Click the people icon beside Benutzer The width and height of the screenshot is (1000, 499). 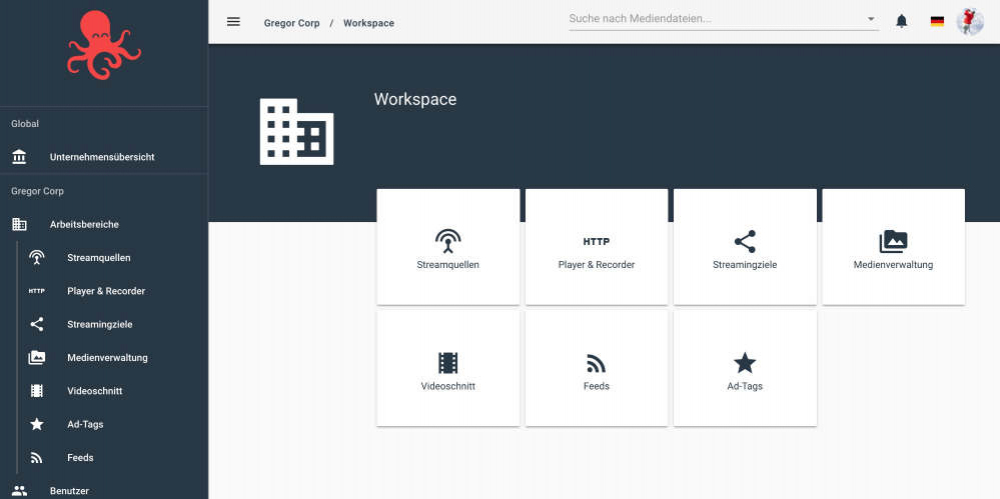tap(19, 491)
